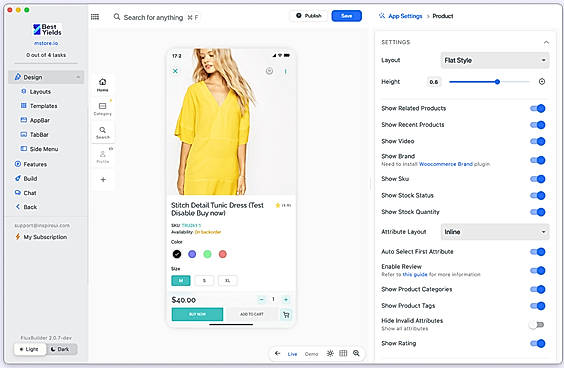Click the star rating icon in preview

(278, 205)
